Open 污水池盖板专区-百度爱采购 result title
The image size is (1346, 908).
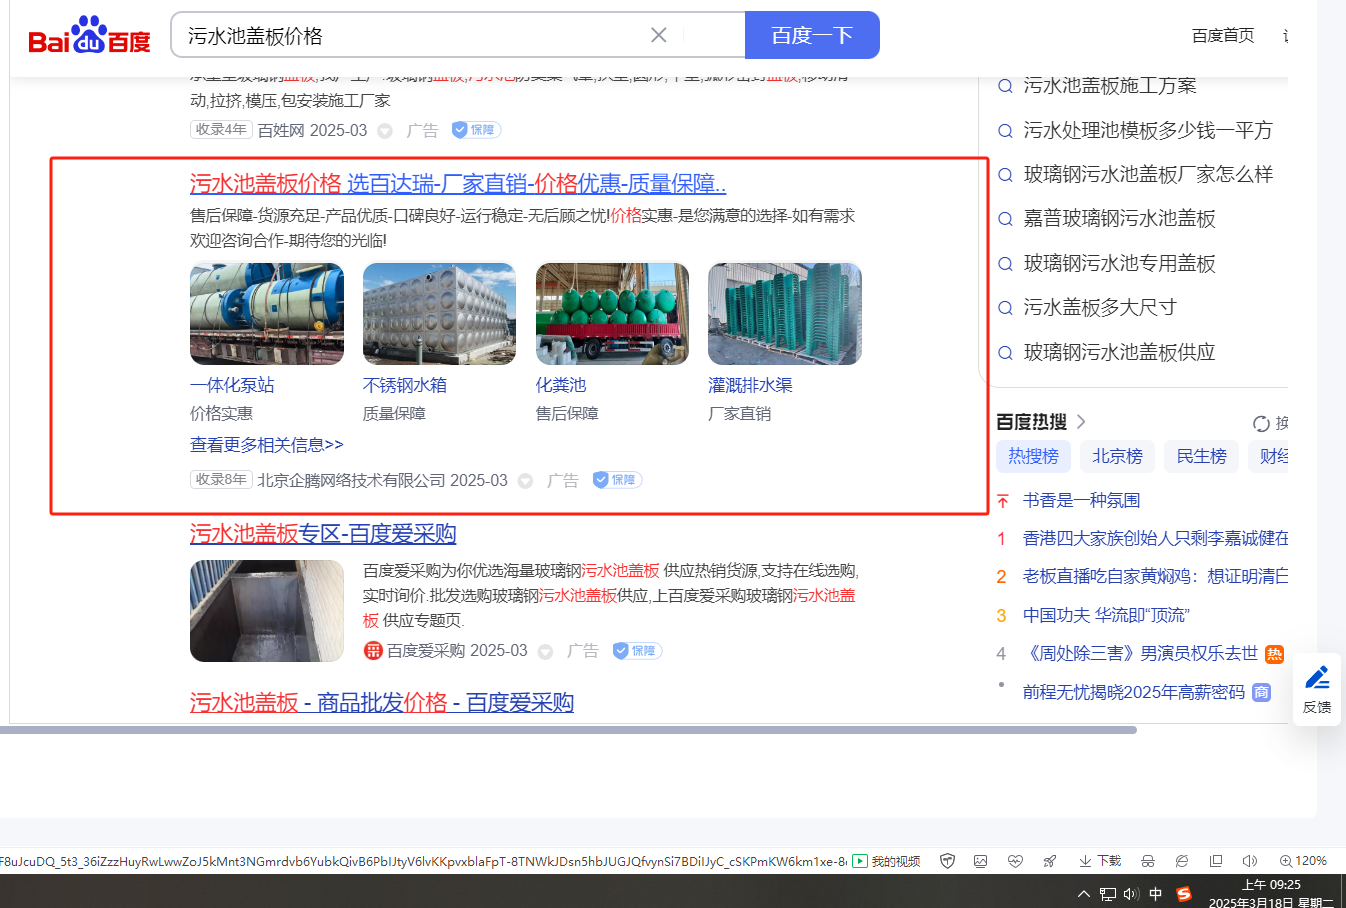(323, 534)
